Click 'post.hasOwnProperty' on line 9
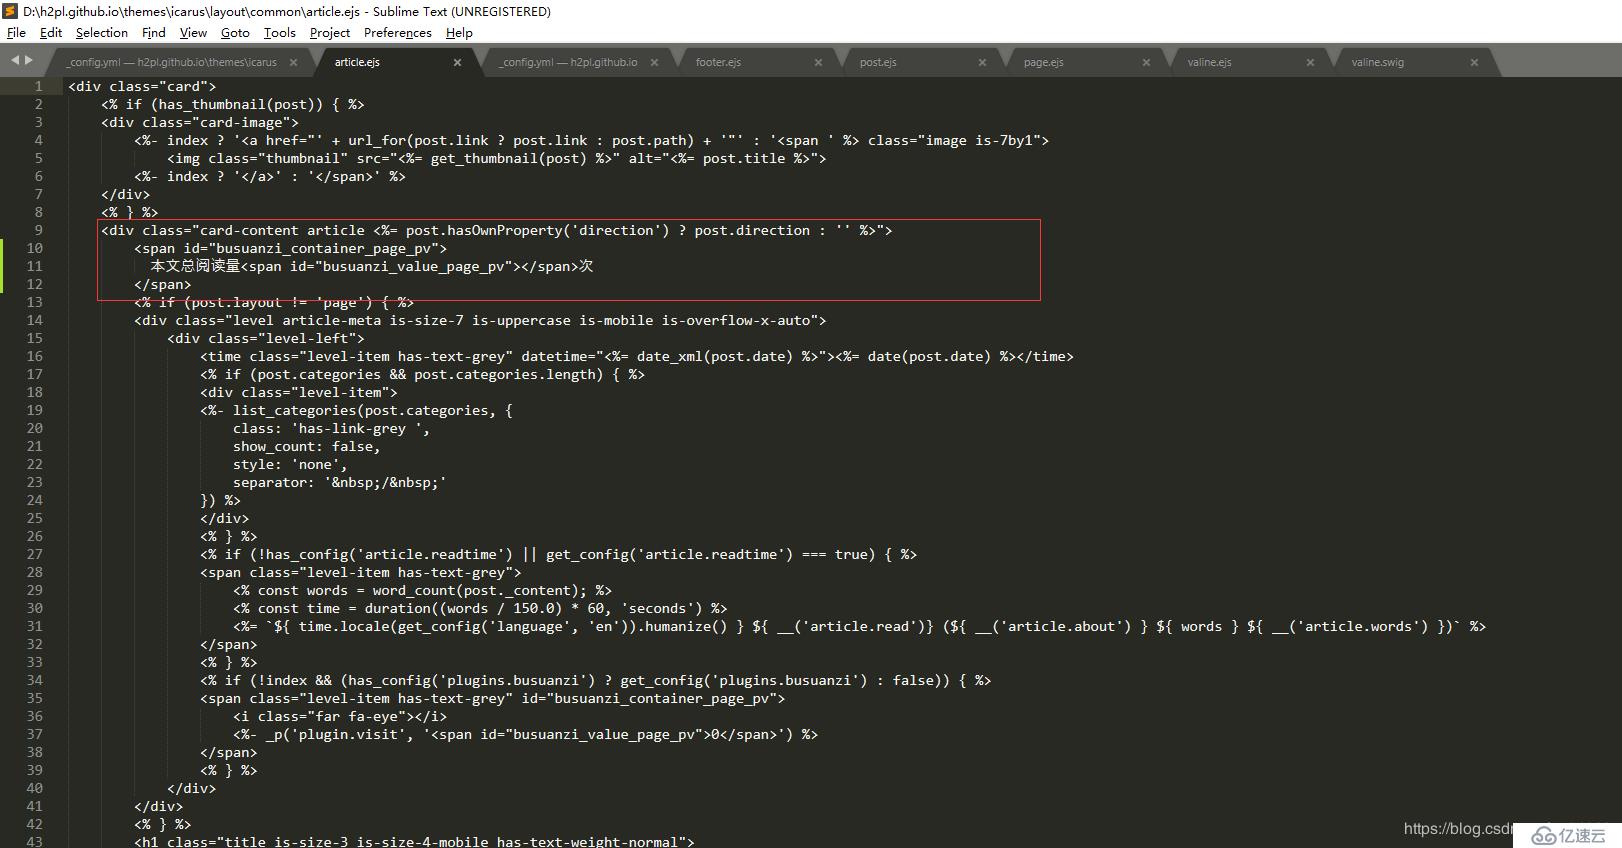 point(484,230)
